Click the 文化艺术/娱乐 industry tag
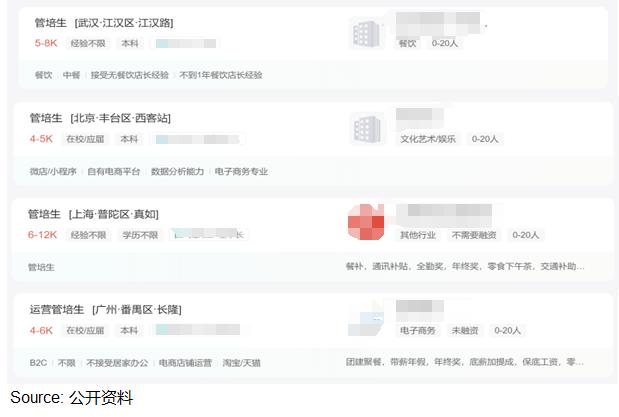Screen dimensions: 619x417 (x=428, y=139)
